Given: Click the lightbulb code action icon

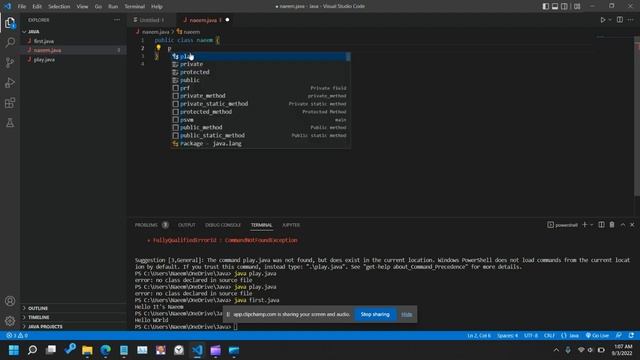Looking at the screenshot, I should (x=158, y=48).
